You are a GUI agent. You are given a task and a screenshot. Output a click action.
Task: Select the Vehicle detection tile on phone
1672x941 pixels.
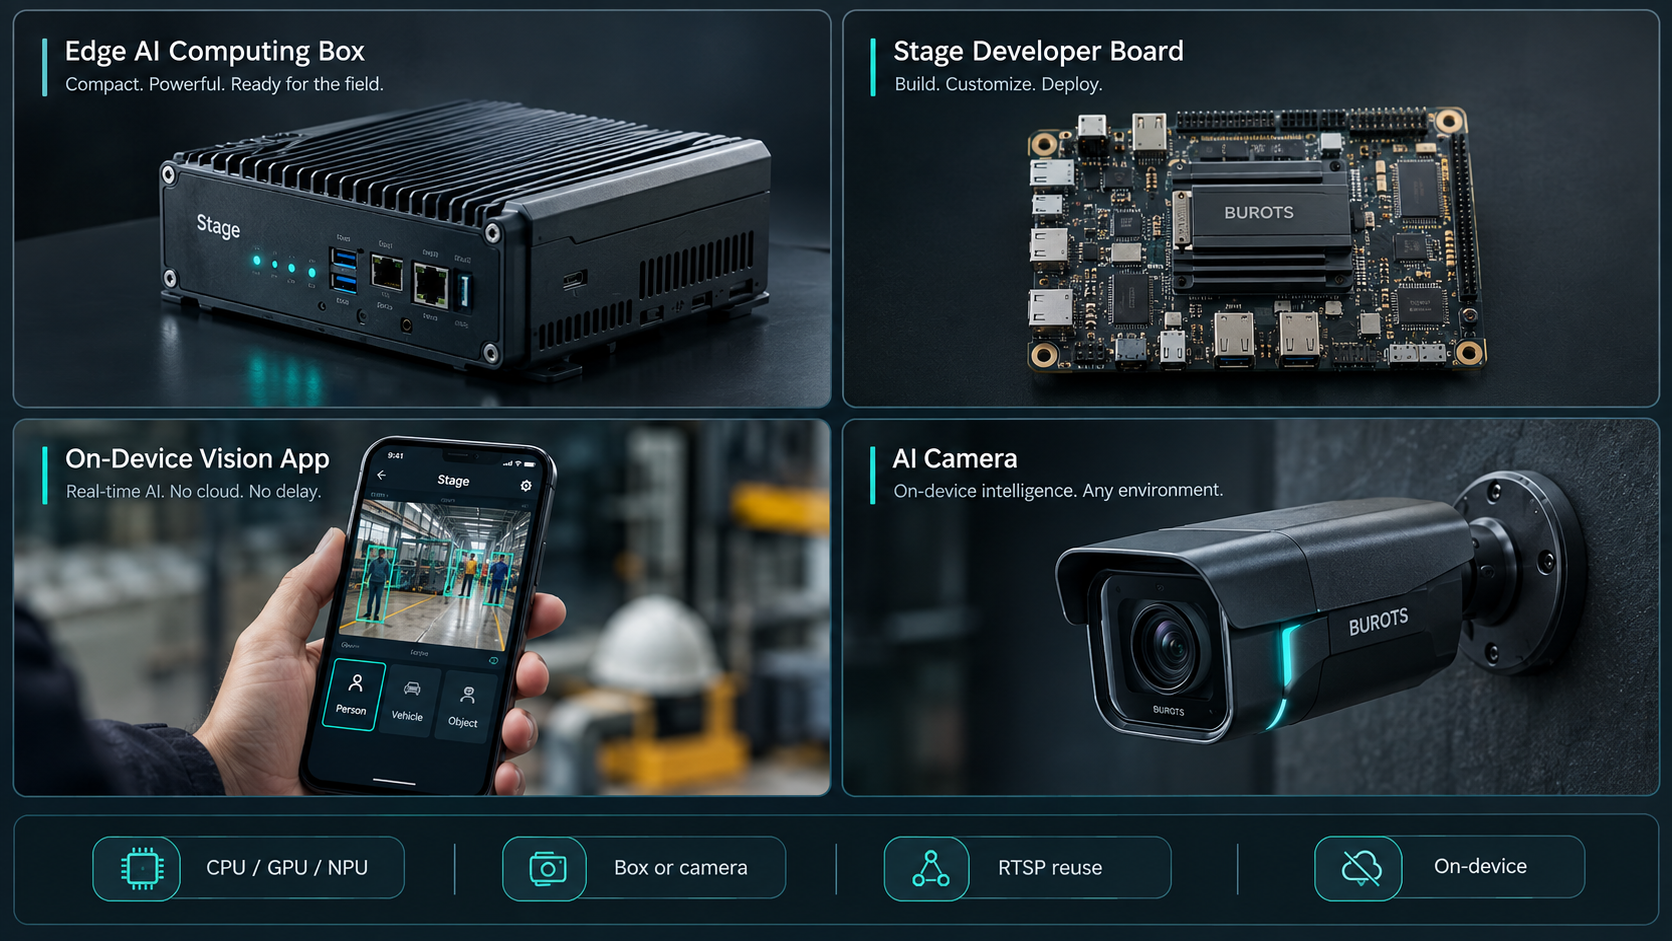tap(408, 700)
